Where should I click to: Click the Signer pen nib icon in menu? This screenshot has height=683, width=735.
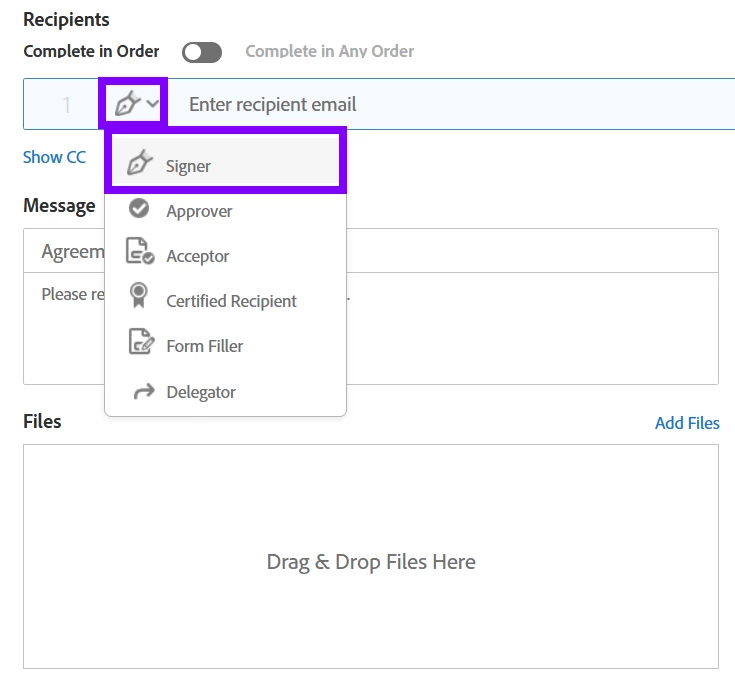140,163
